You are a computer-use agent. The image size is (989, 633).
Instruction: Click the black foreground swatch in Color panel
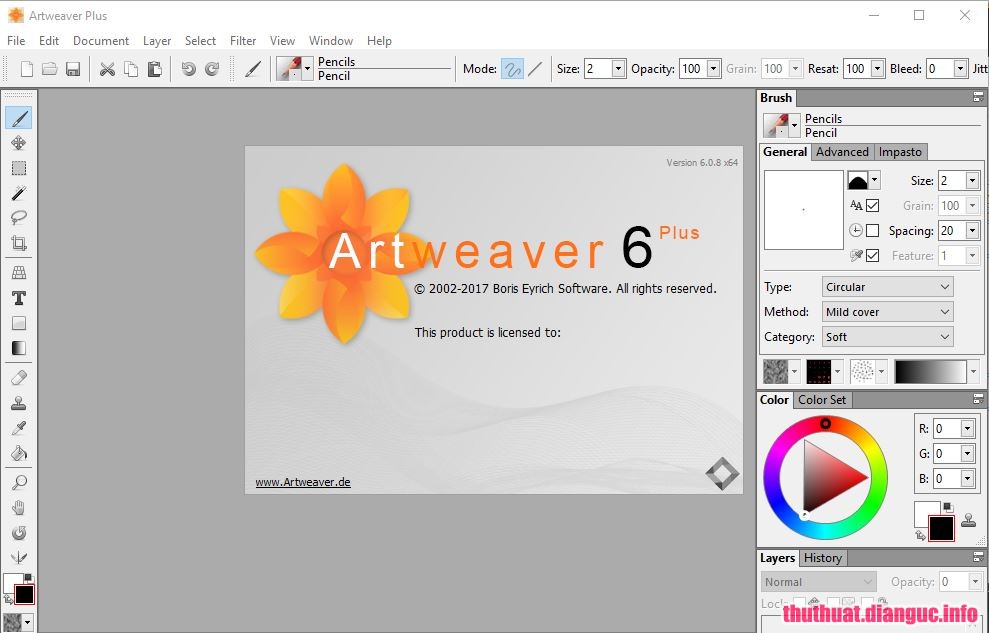pos(941,528)
